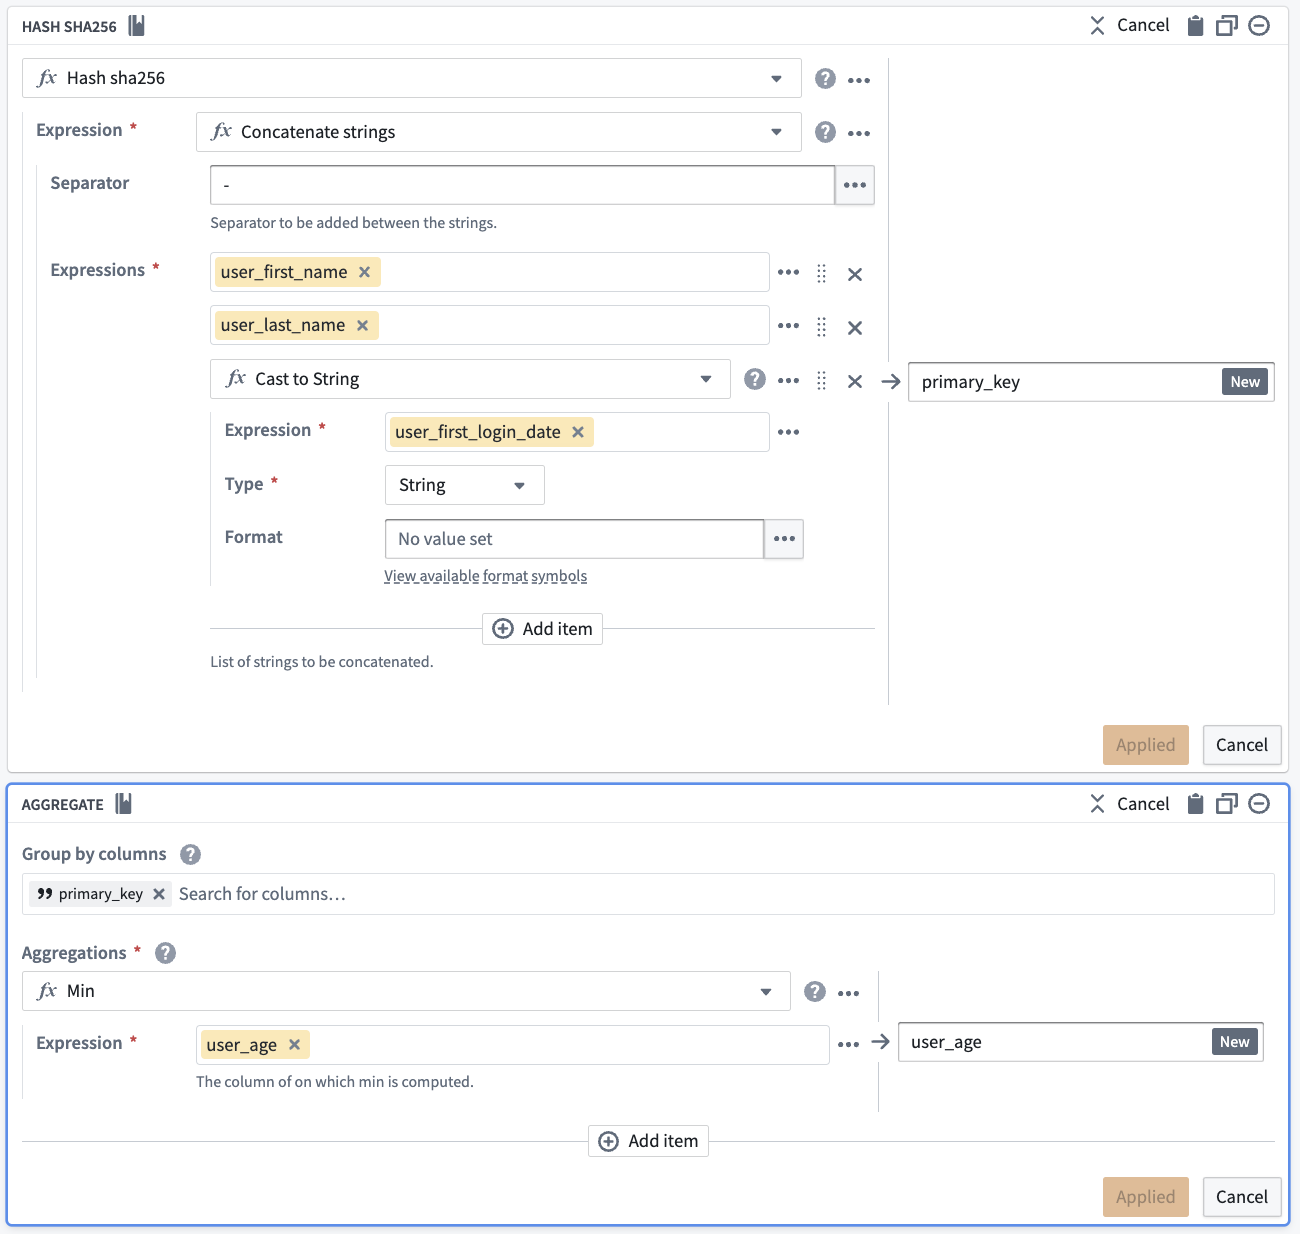Image resolution: width=1300 pixels, height=1234 pixels.
Task: Expand the Min aggregation dropdown
Action: [x=766, y=992]
